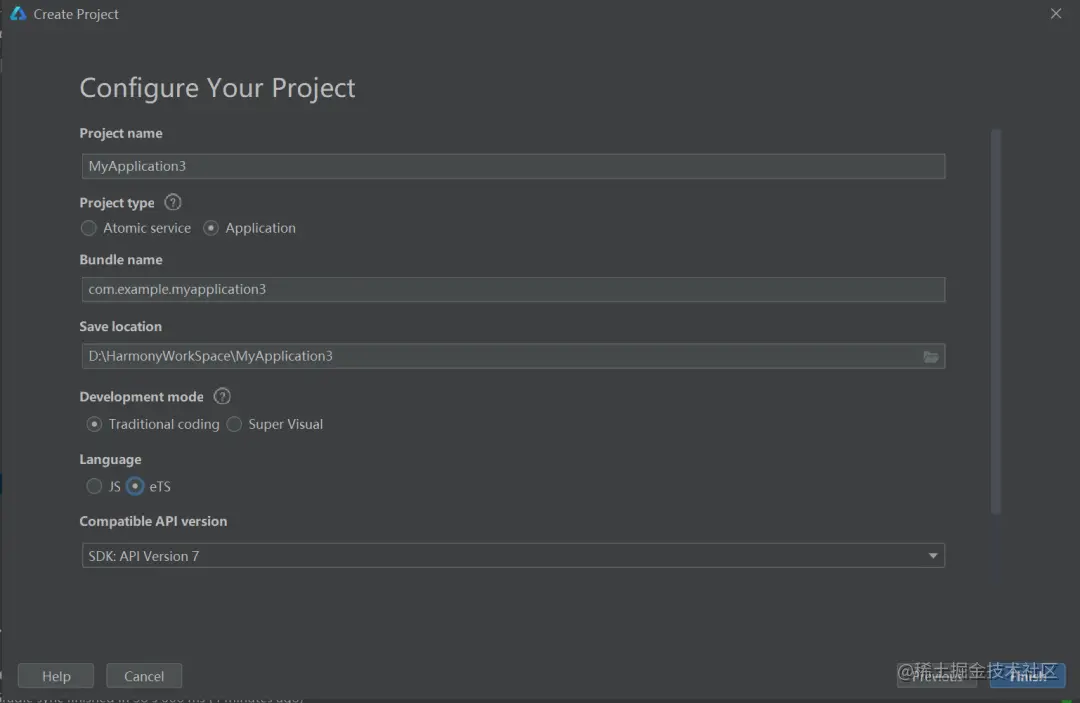Expand the Compatible API version dropdown arrow
Screen dimensions: 1080x703
click(x=933, y=556)
